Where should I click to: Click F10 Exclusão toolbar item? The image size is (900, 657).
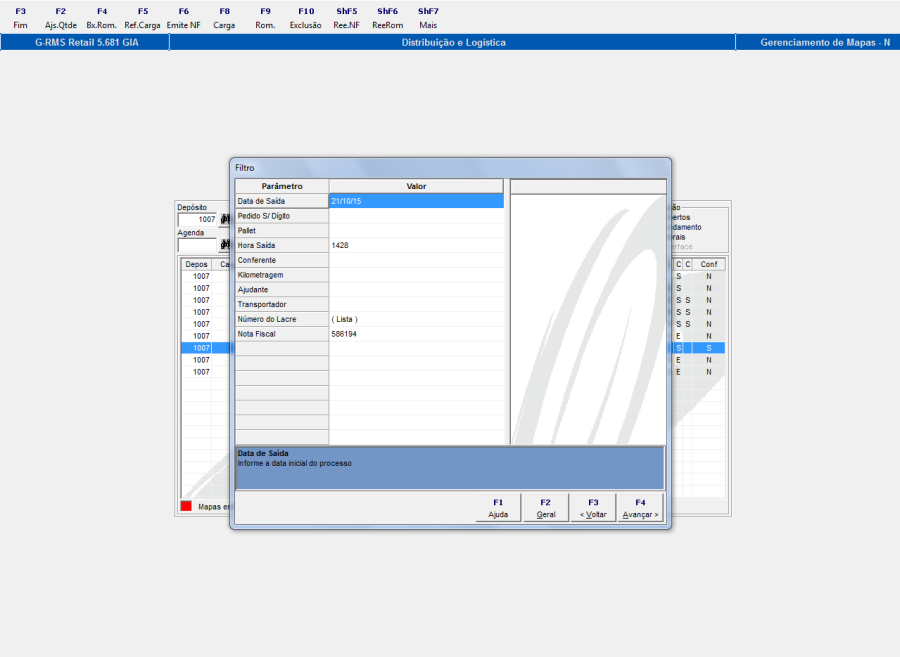(x=306, y=18)
